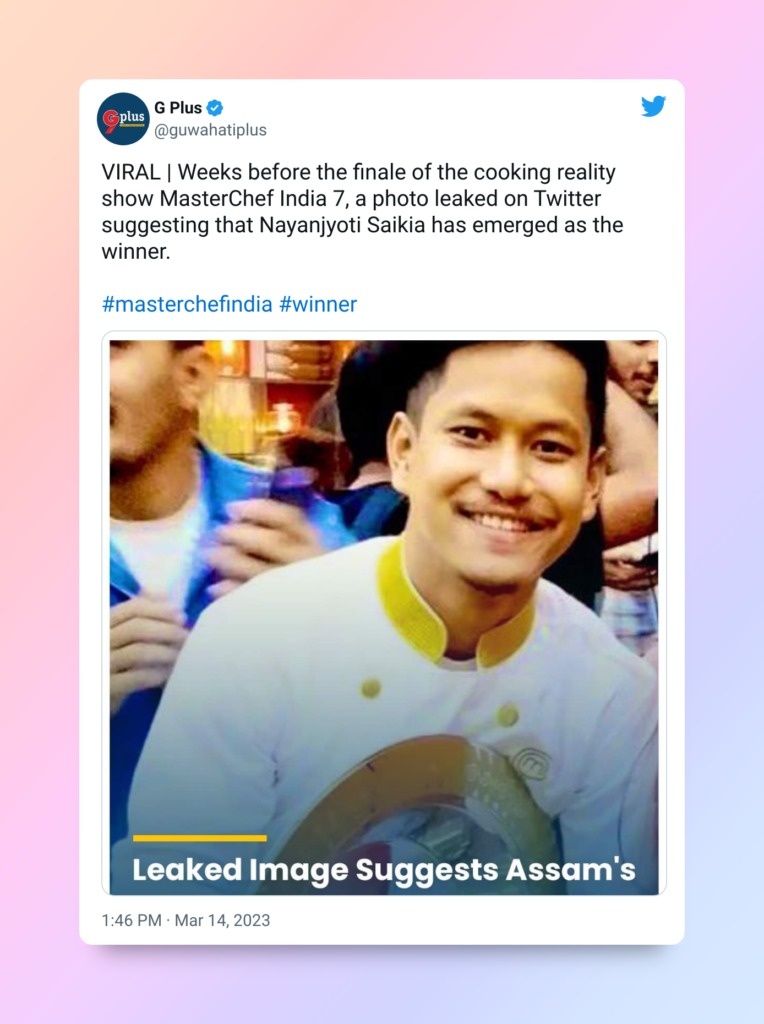This screenshot has width=764, height=1024.
Task: Click the Mar 14, 2023 date
Action: point(222,920)
